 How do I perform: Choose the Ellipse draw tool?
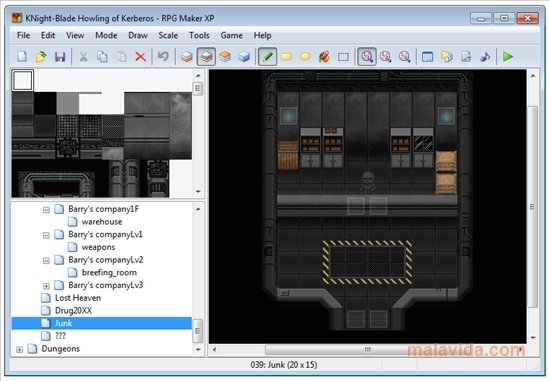[x=305, y=57]
